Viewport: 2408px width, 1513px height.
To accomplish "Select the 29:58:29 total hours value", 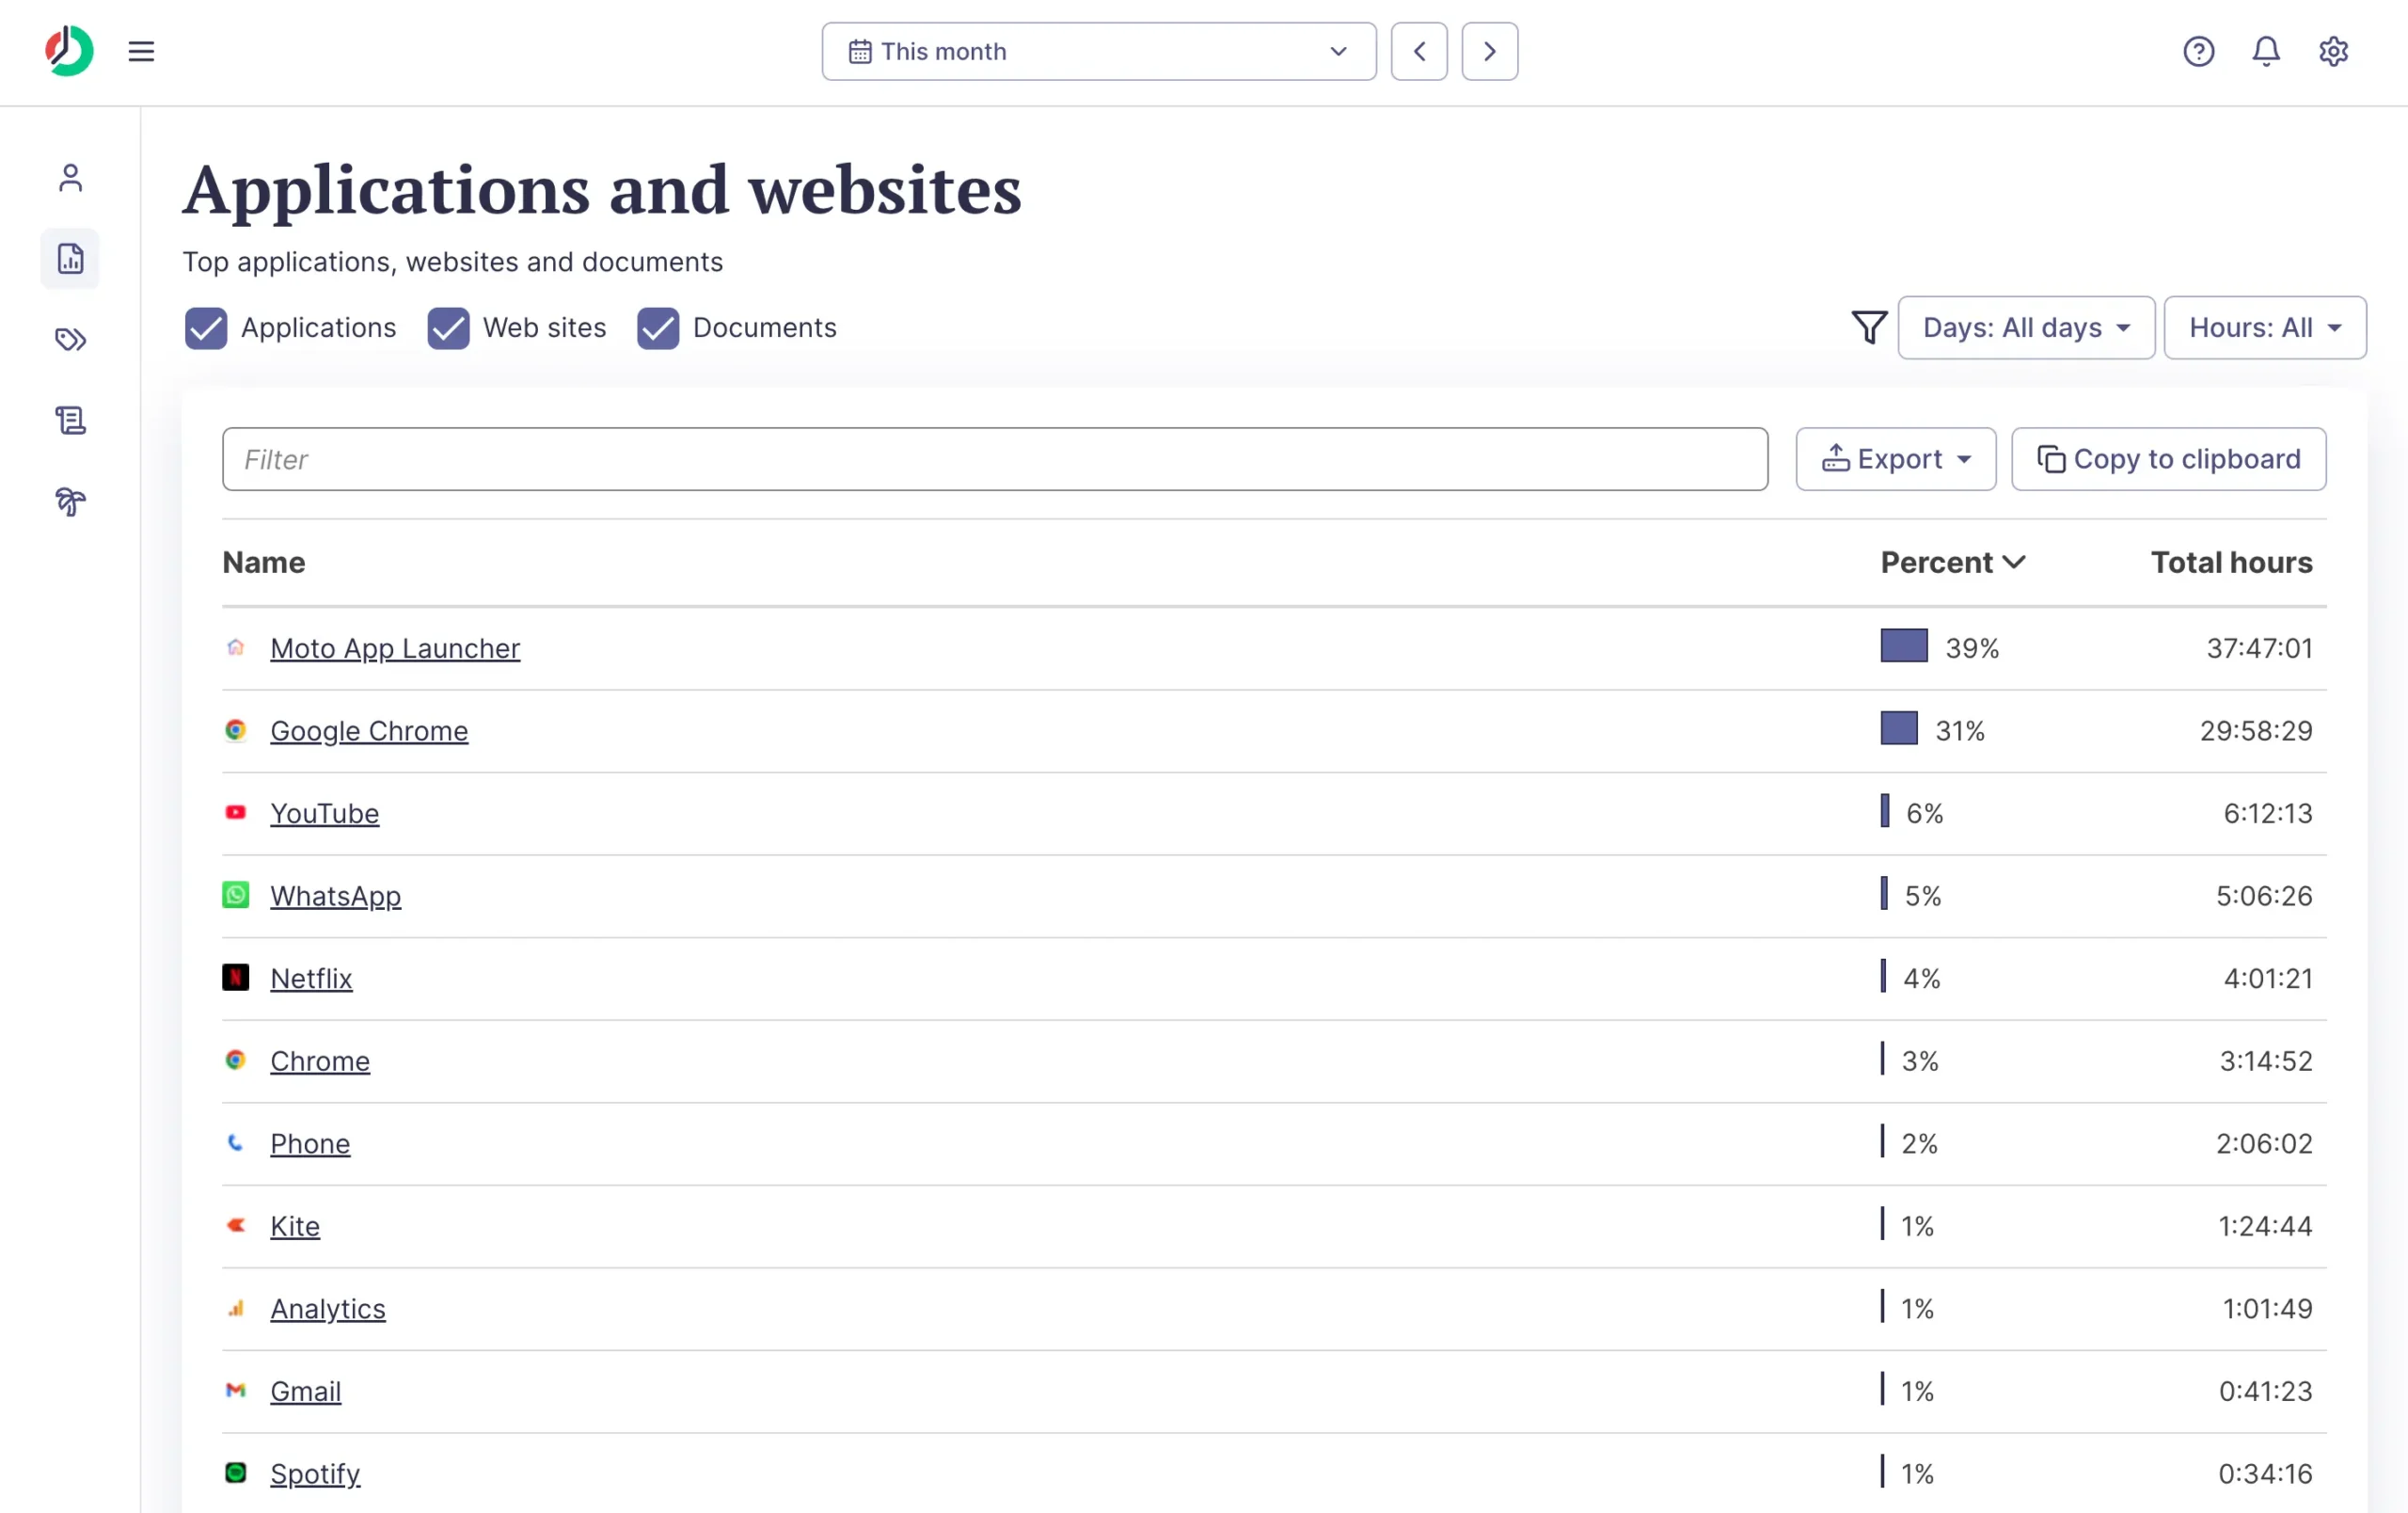I will 2256,731.
